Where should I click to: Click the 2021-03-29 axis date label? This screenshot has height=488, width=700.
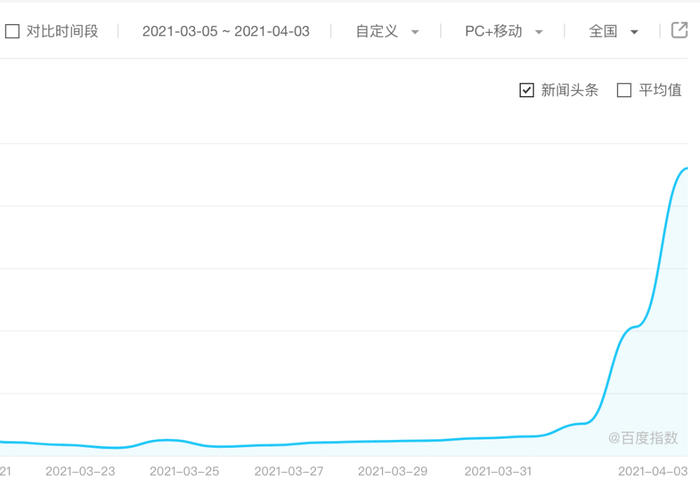(392, 470)
